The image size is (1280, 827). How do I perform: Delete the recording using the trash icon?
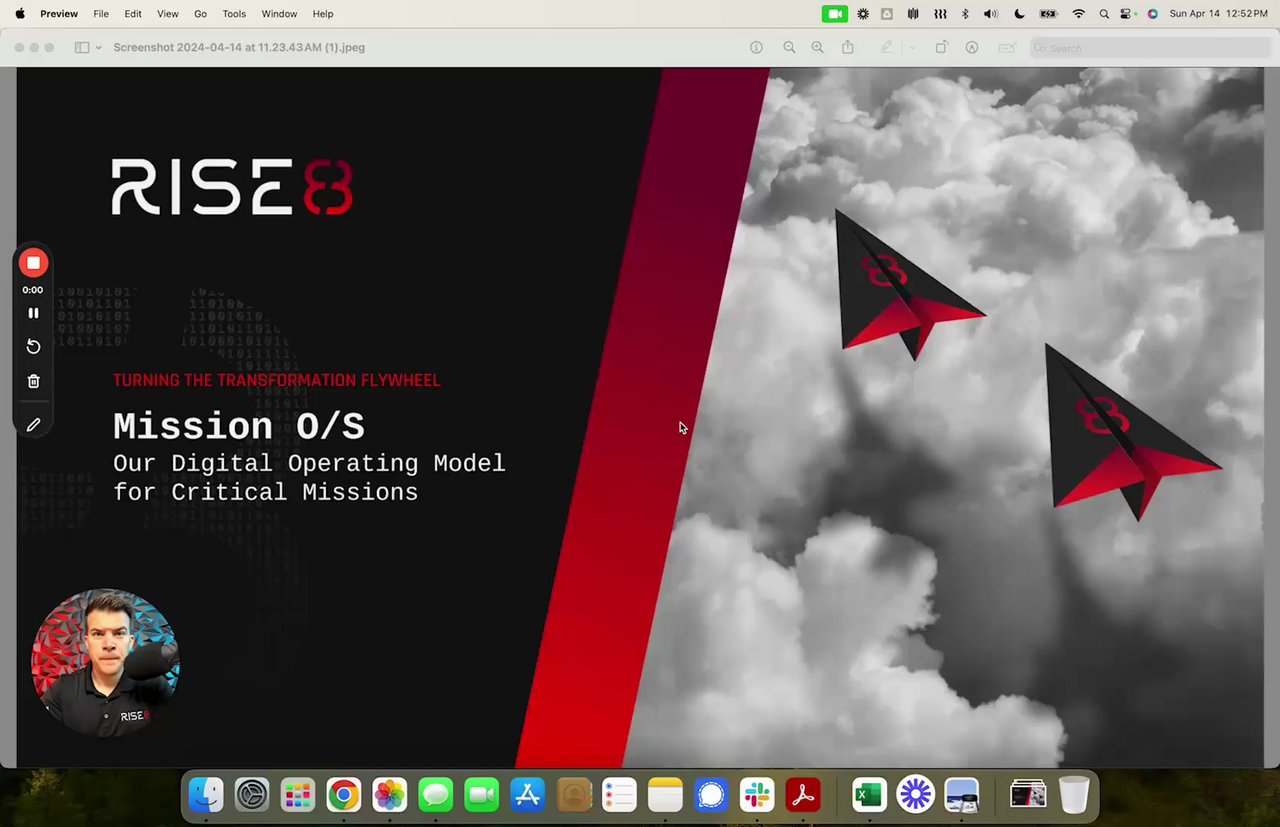click(x=33, y=381)
